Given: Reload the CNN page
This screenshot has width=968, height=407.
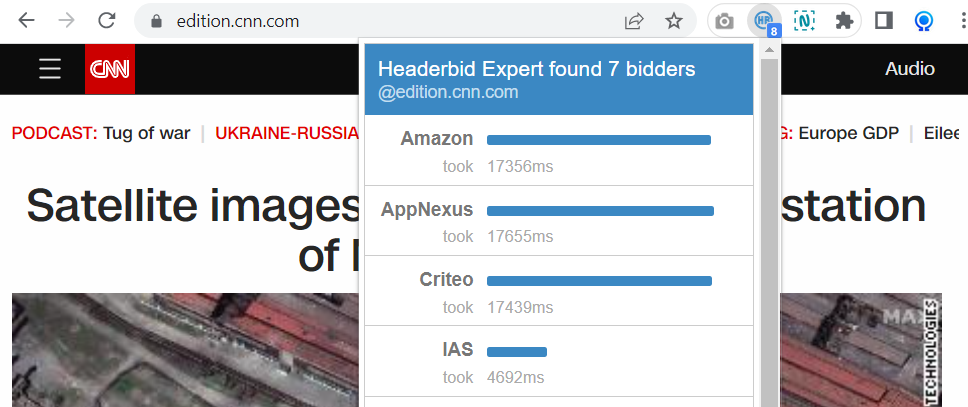Looking at the screenshot, I should tap(107, 21).
